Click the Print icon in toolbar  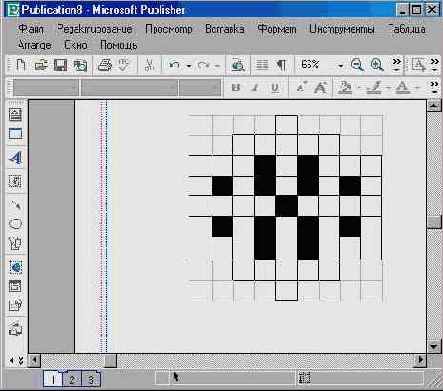tap(105, 65)
